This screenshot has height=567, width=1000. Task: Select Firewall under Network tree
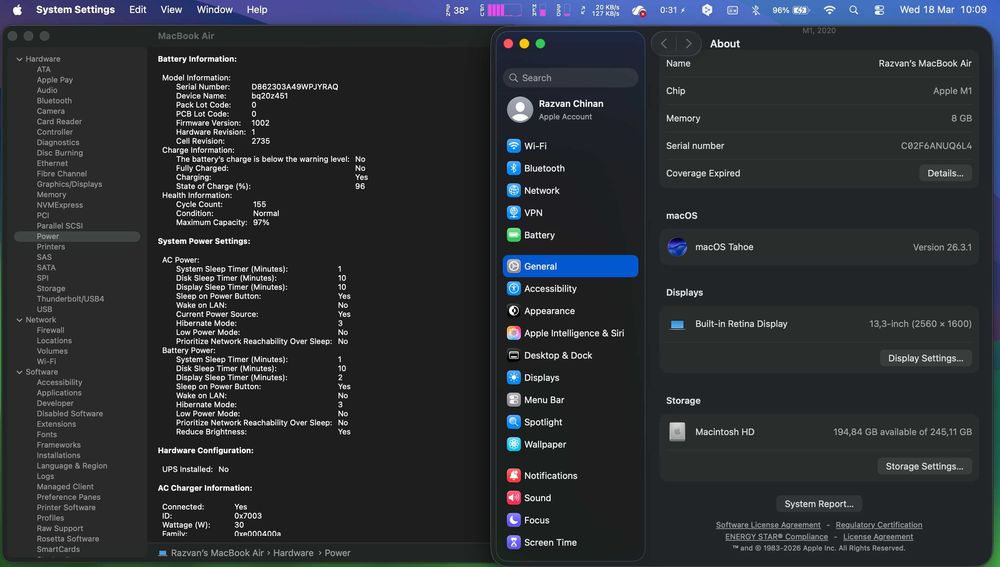click(50, 330)
